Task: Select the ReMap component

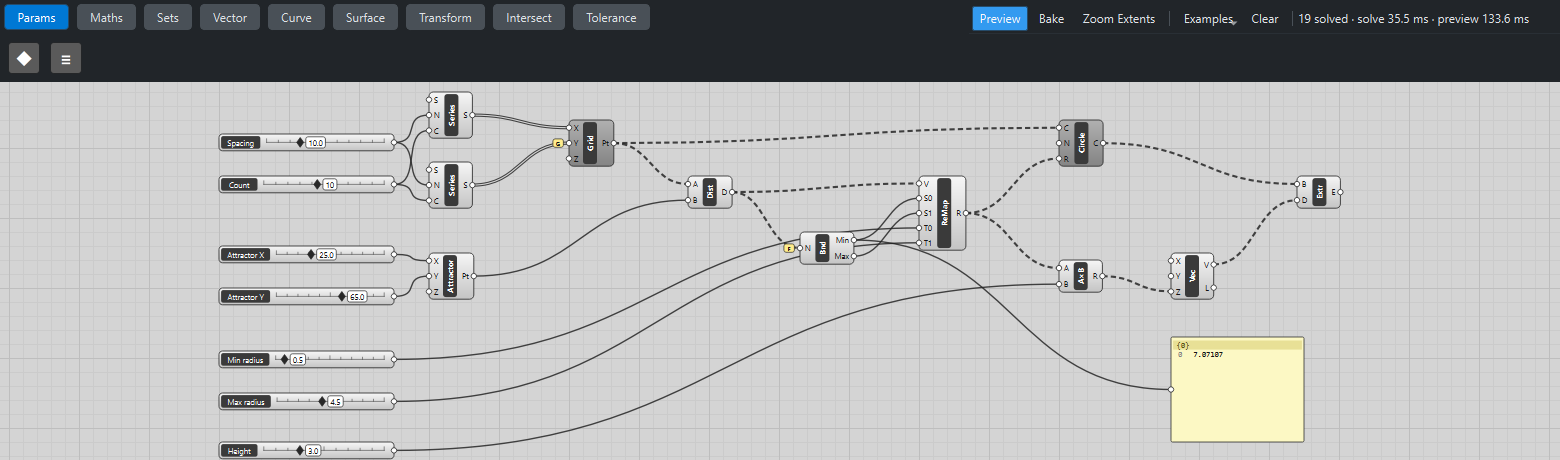Action: tap(942, 213)
